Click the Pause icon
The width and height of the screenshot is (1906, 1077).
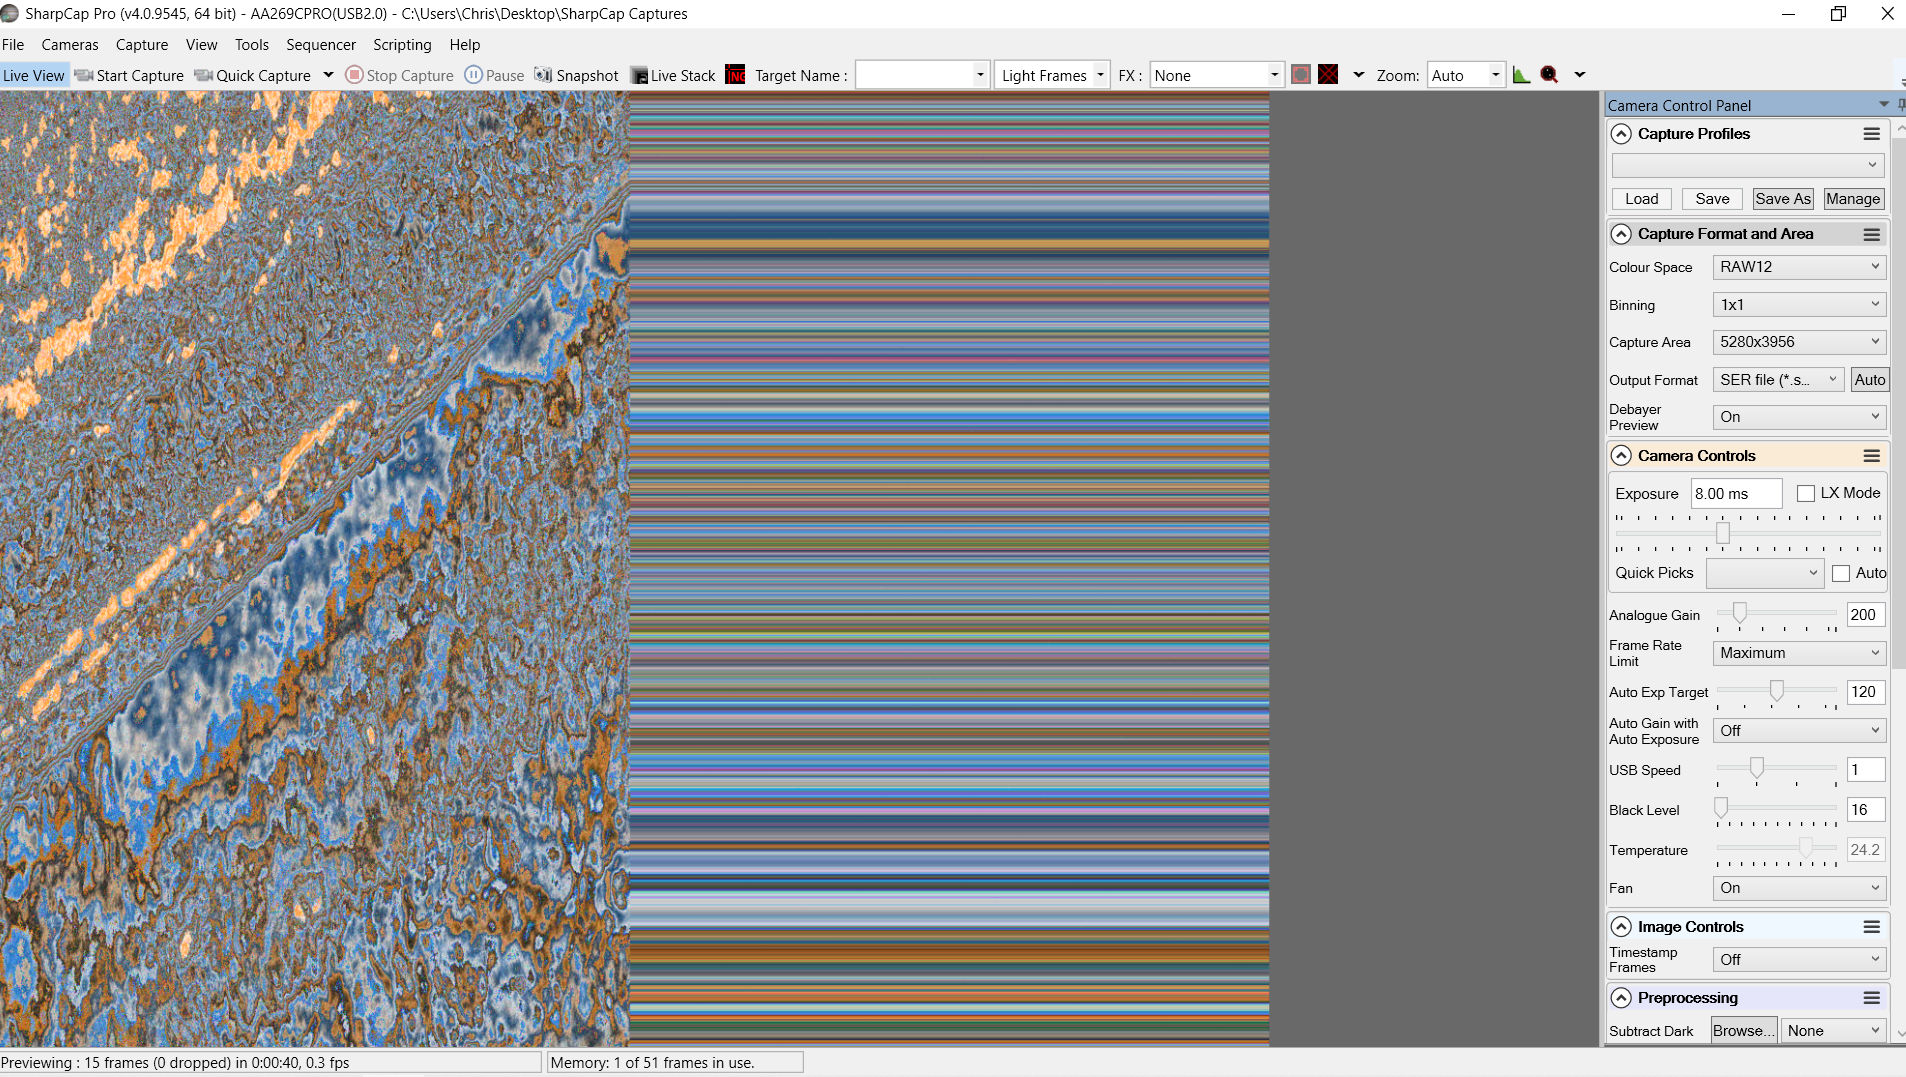coord(474,75)
